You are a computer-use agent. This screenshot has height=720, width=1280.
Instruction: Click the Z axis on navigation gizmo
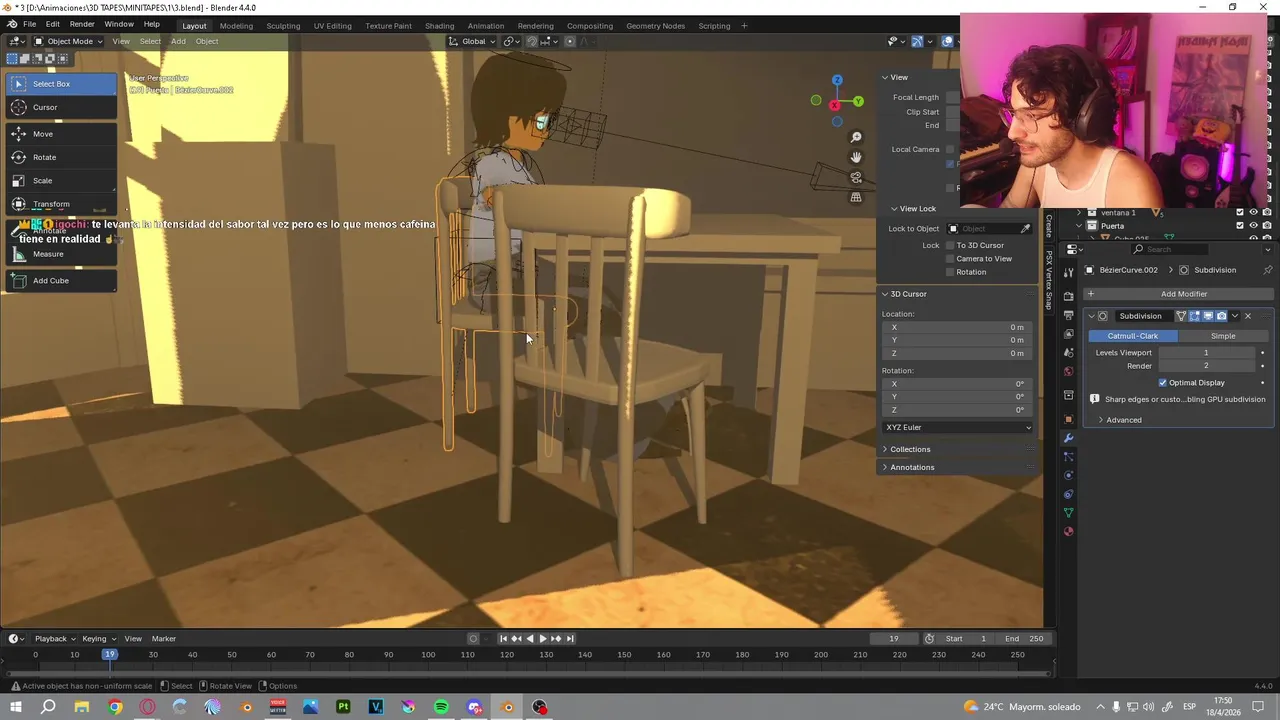tap(837, 80)
